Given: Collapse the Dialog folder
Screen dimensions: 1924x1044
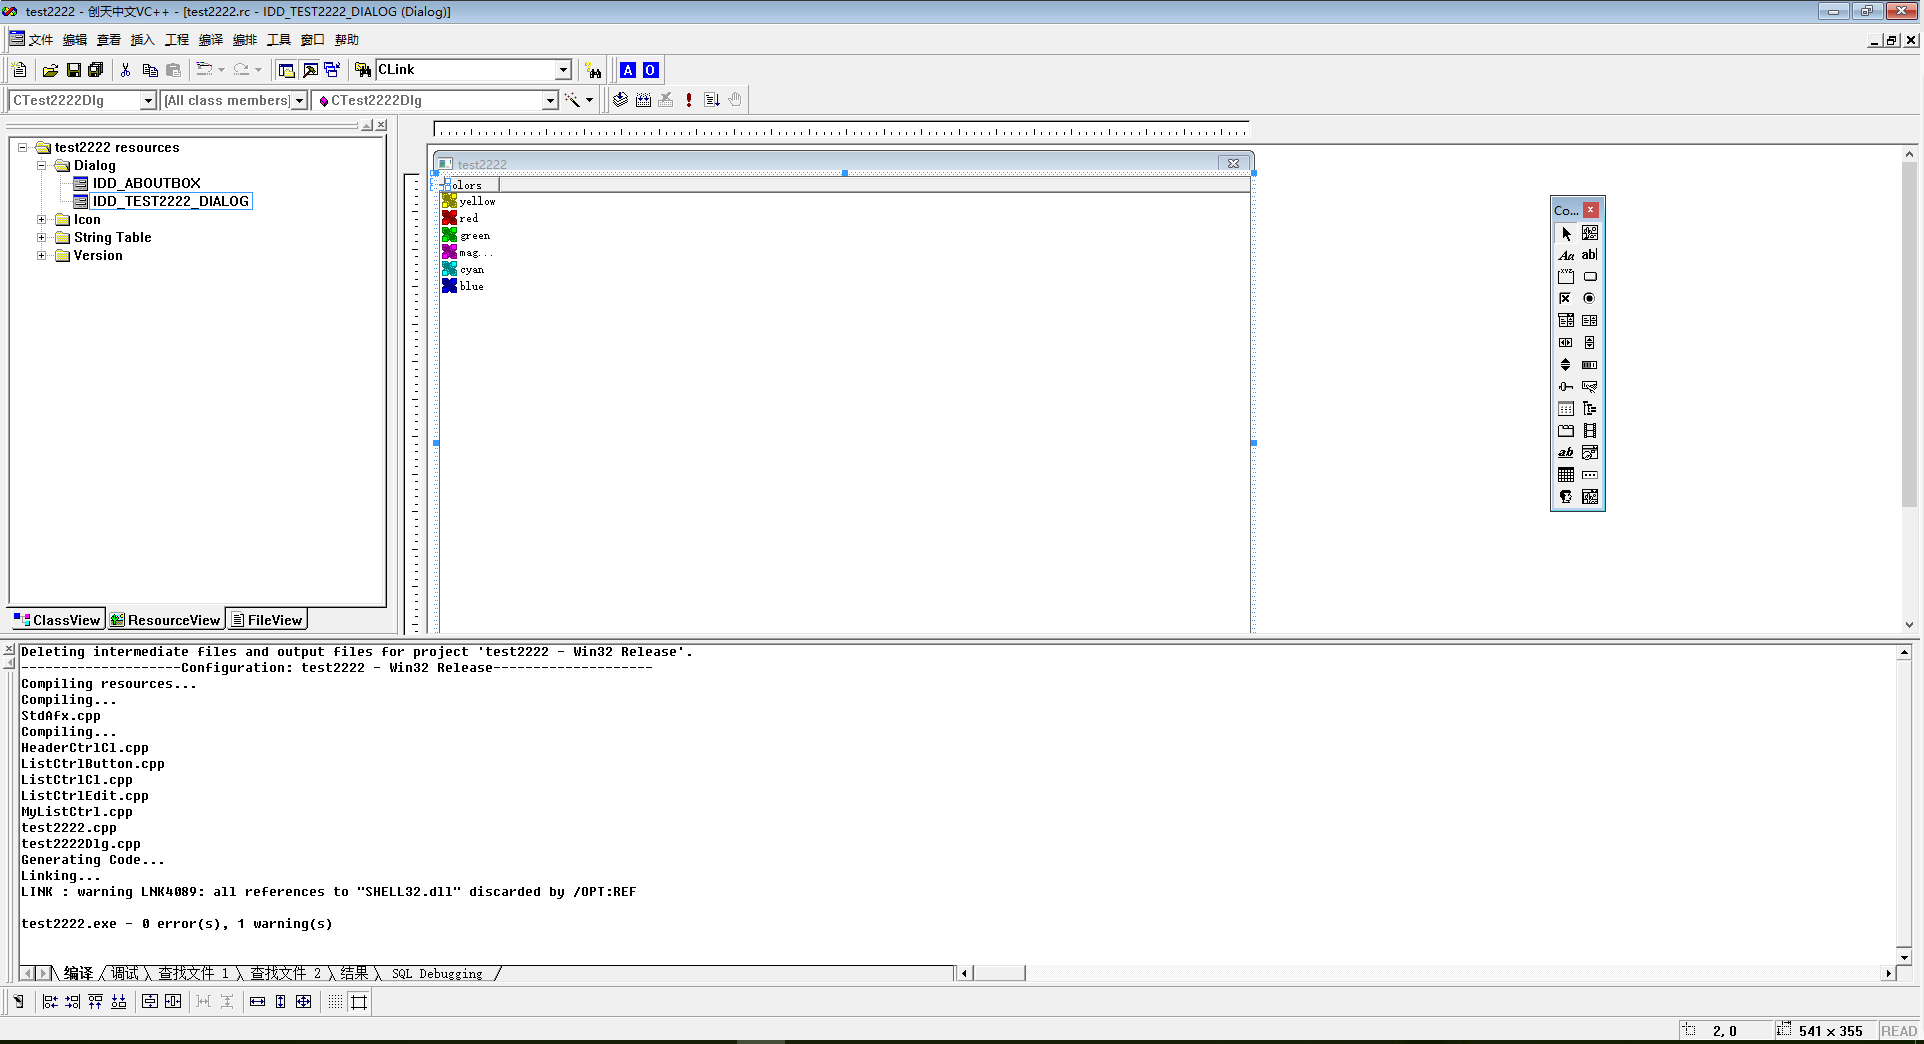Looking at the screenshot, I should coord(42,166).
